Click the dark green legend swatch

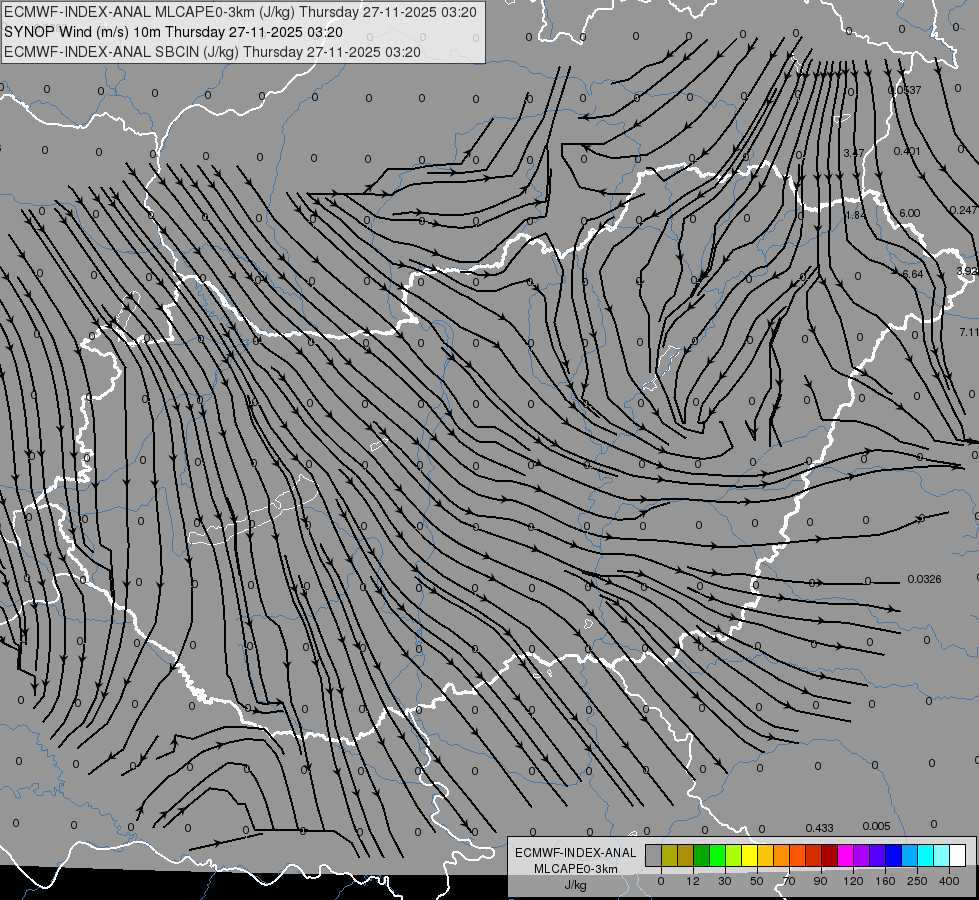coord(702,855)
